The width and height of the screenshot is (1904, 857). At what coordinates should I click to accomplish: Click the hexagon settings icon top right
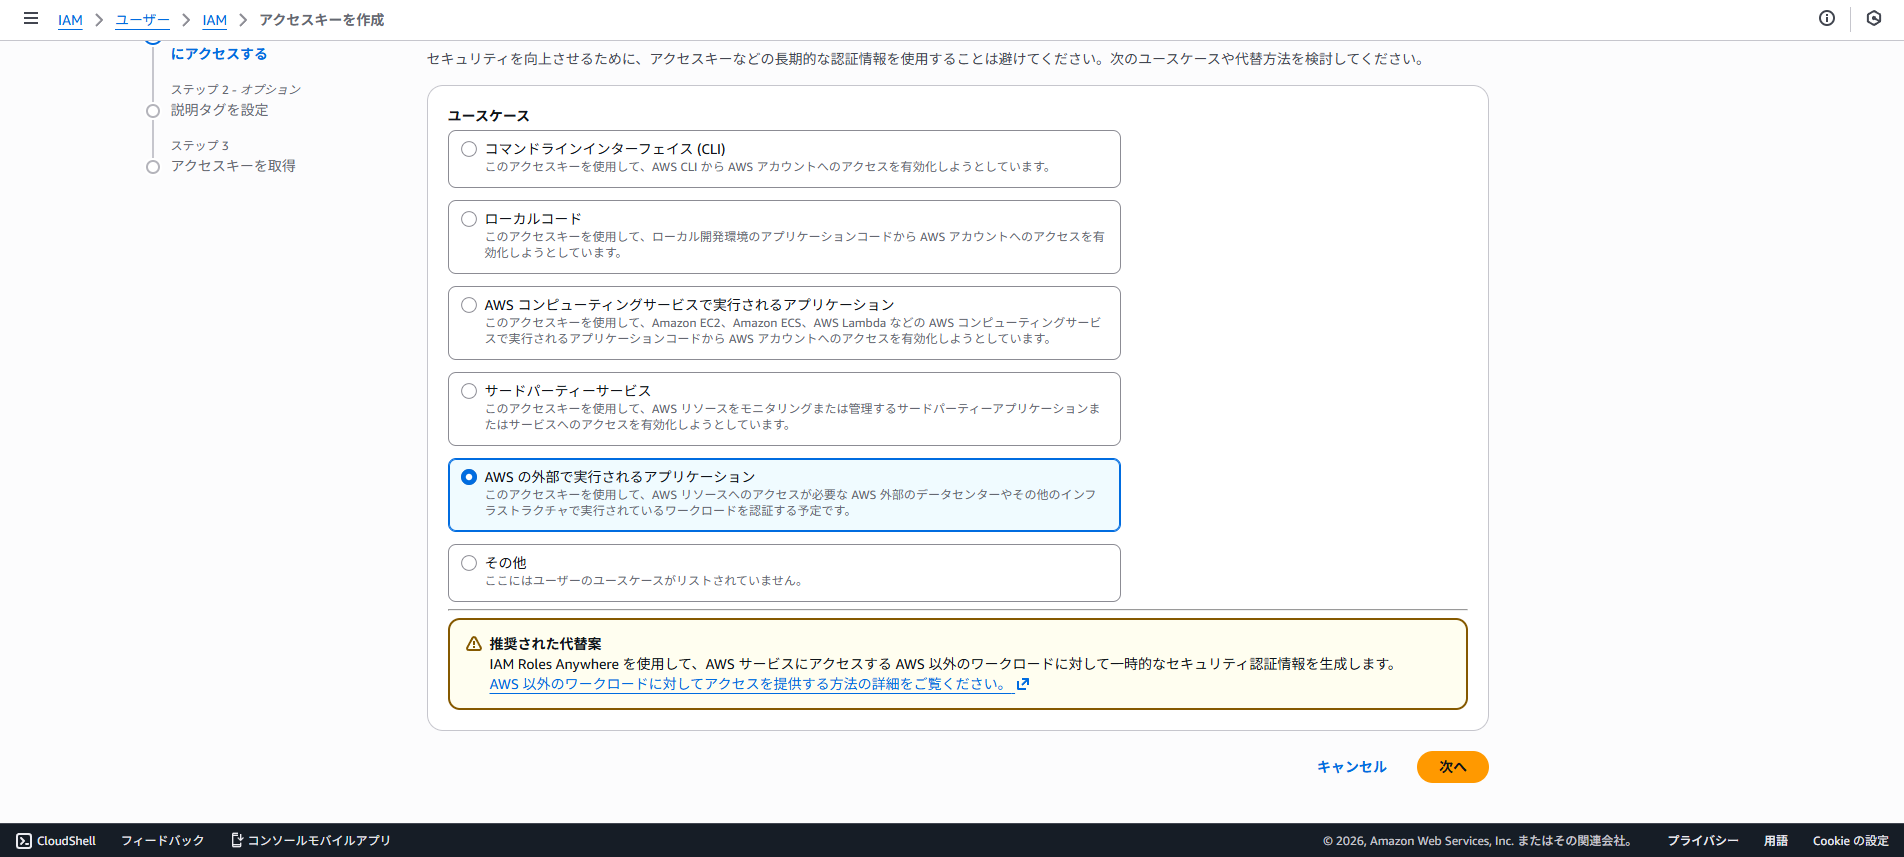(1873, 19)
